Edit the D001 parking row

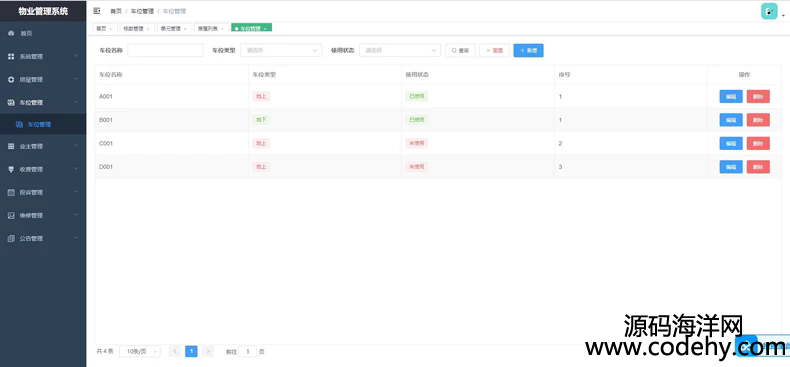(731, 167)
